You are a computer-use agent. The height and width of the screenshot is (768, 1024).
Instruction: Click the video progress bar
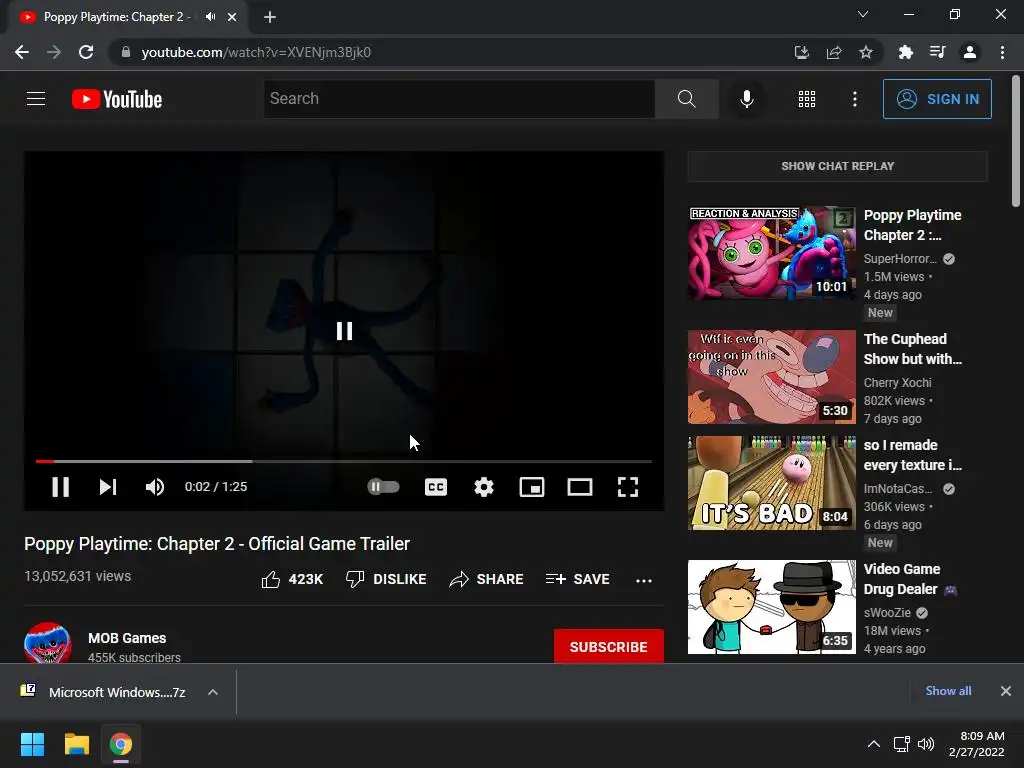[344, 461]
